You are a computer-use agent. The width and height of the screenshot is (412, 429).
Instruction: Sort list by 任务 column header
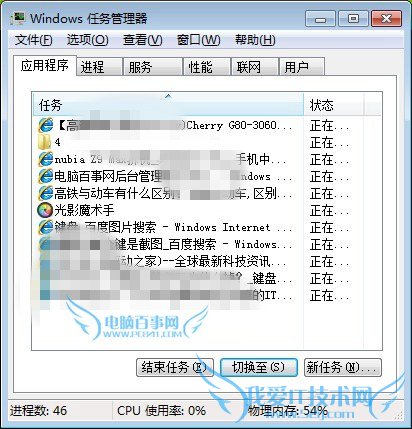[x=168, y=105]
